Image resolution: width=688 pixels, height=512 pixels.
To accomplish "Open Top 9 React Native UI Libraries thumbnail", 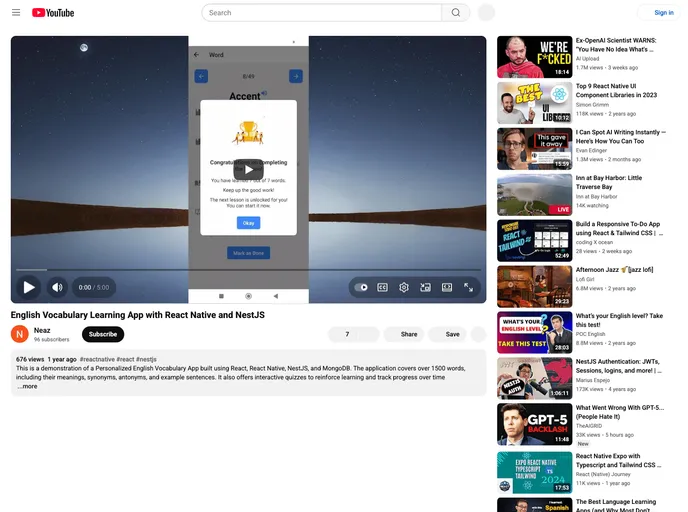I will (534, 103).
